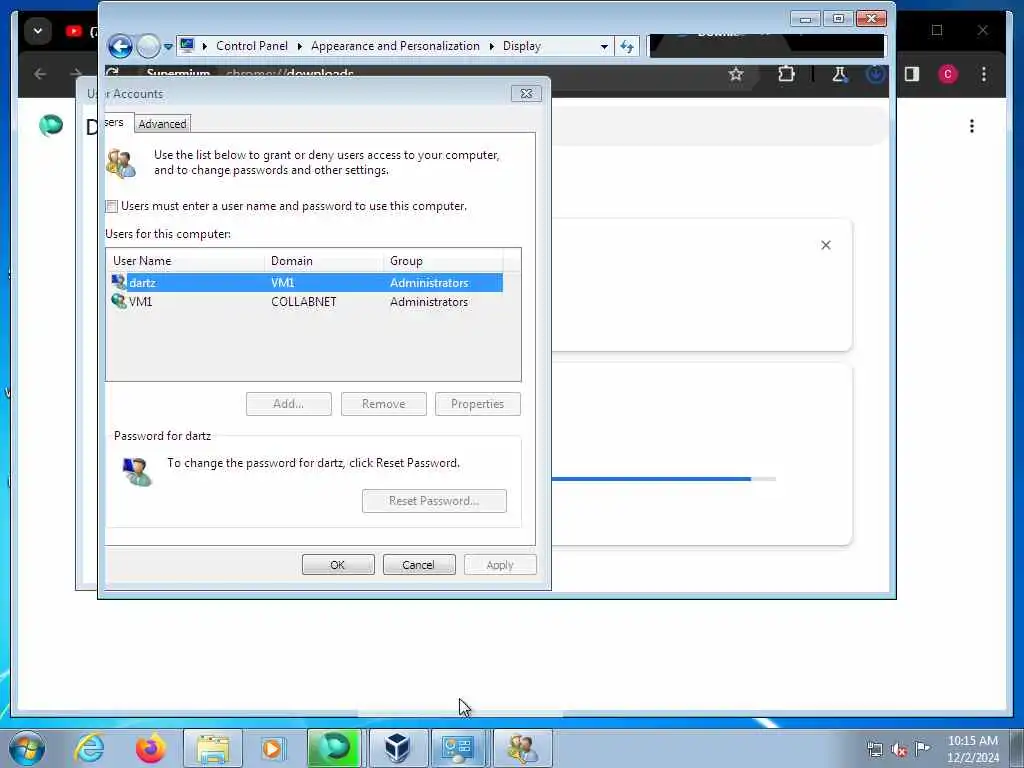Toggle the browser side panel icon
Image resolution: width=1024 pixels, height=768 pixels.
click(912, 74)
